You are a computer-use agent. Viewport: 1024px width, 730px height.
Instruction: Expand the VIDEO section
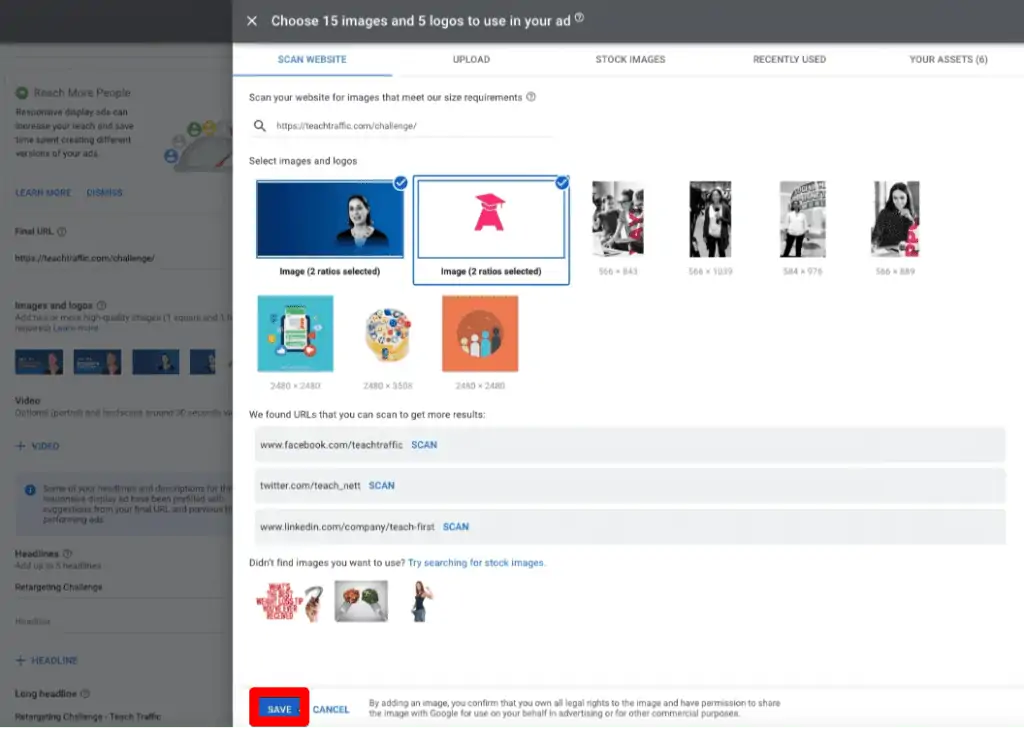tap(36, 446)
